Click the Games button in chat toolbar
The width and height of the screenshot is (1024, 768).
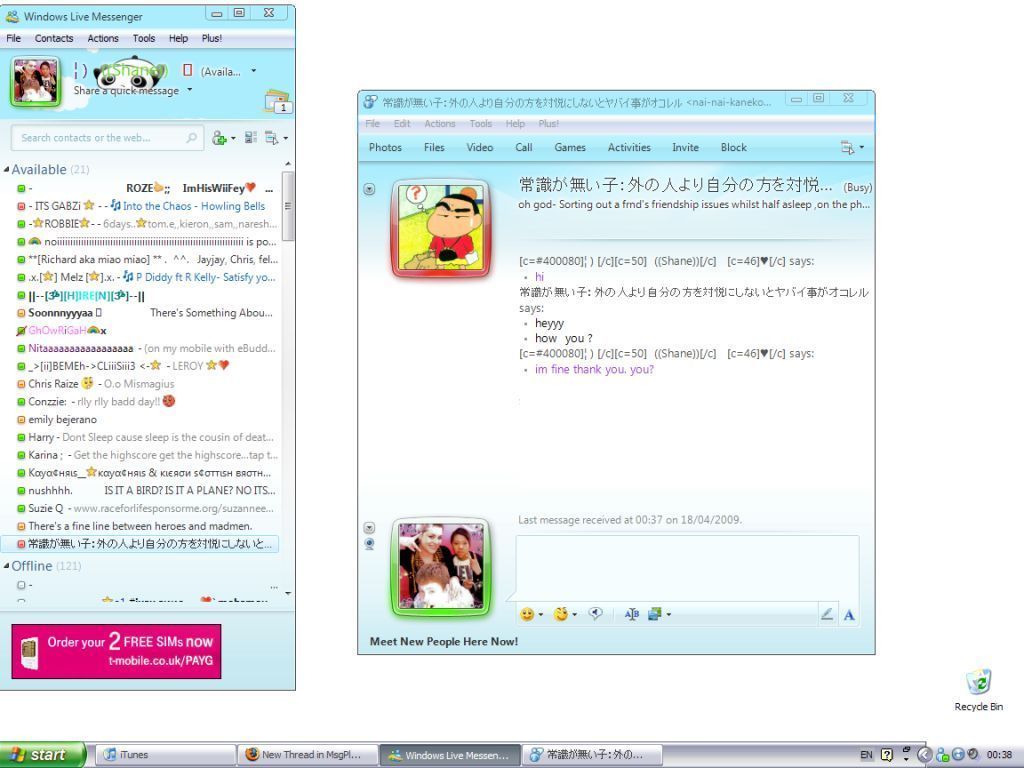click(570, 147)
